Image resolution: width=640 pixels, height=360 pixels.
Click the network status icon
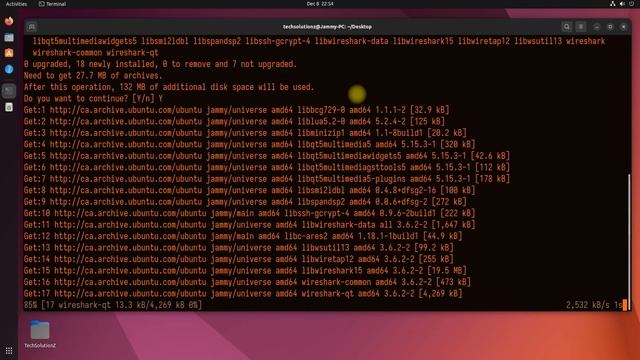[613, 4]
